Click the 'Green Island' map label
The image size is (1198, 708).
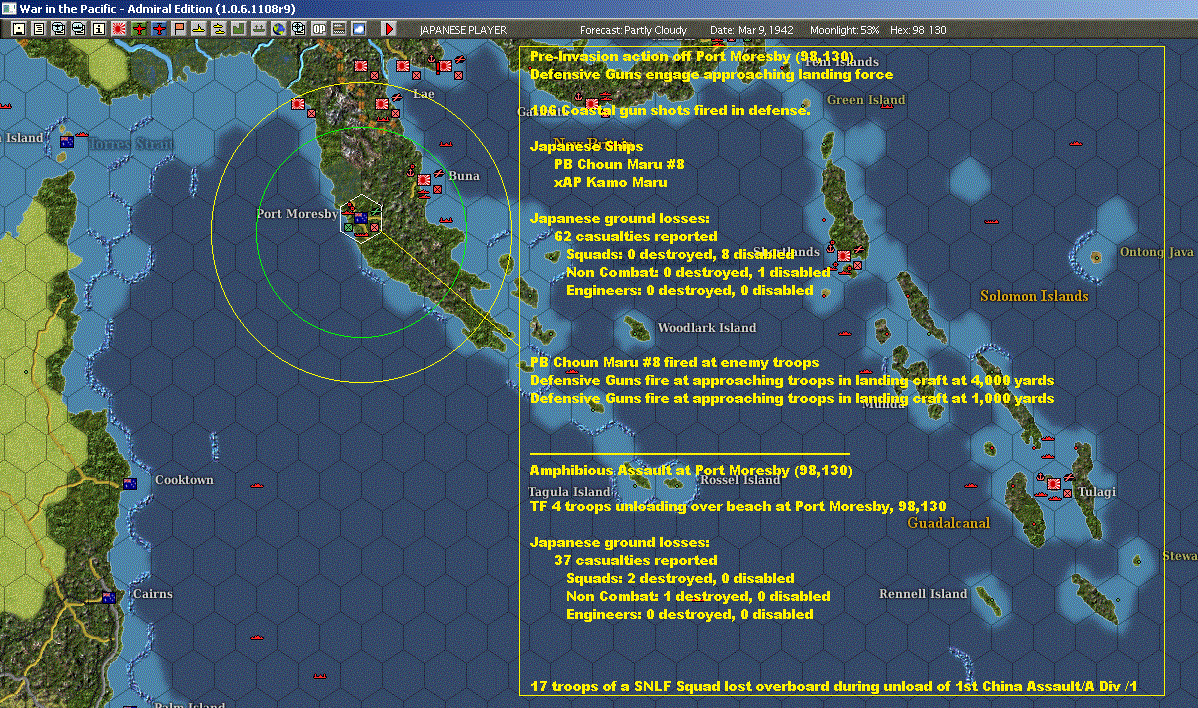866,100
